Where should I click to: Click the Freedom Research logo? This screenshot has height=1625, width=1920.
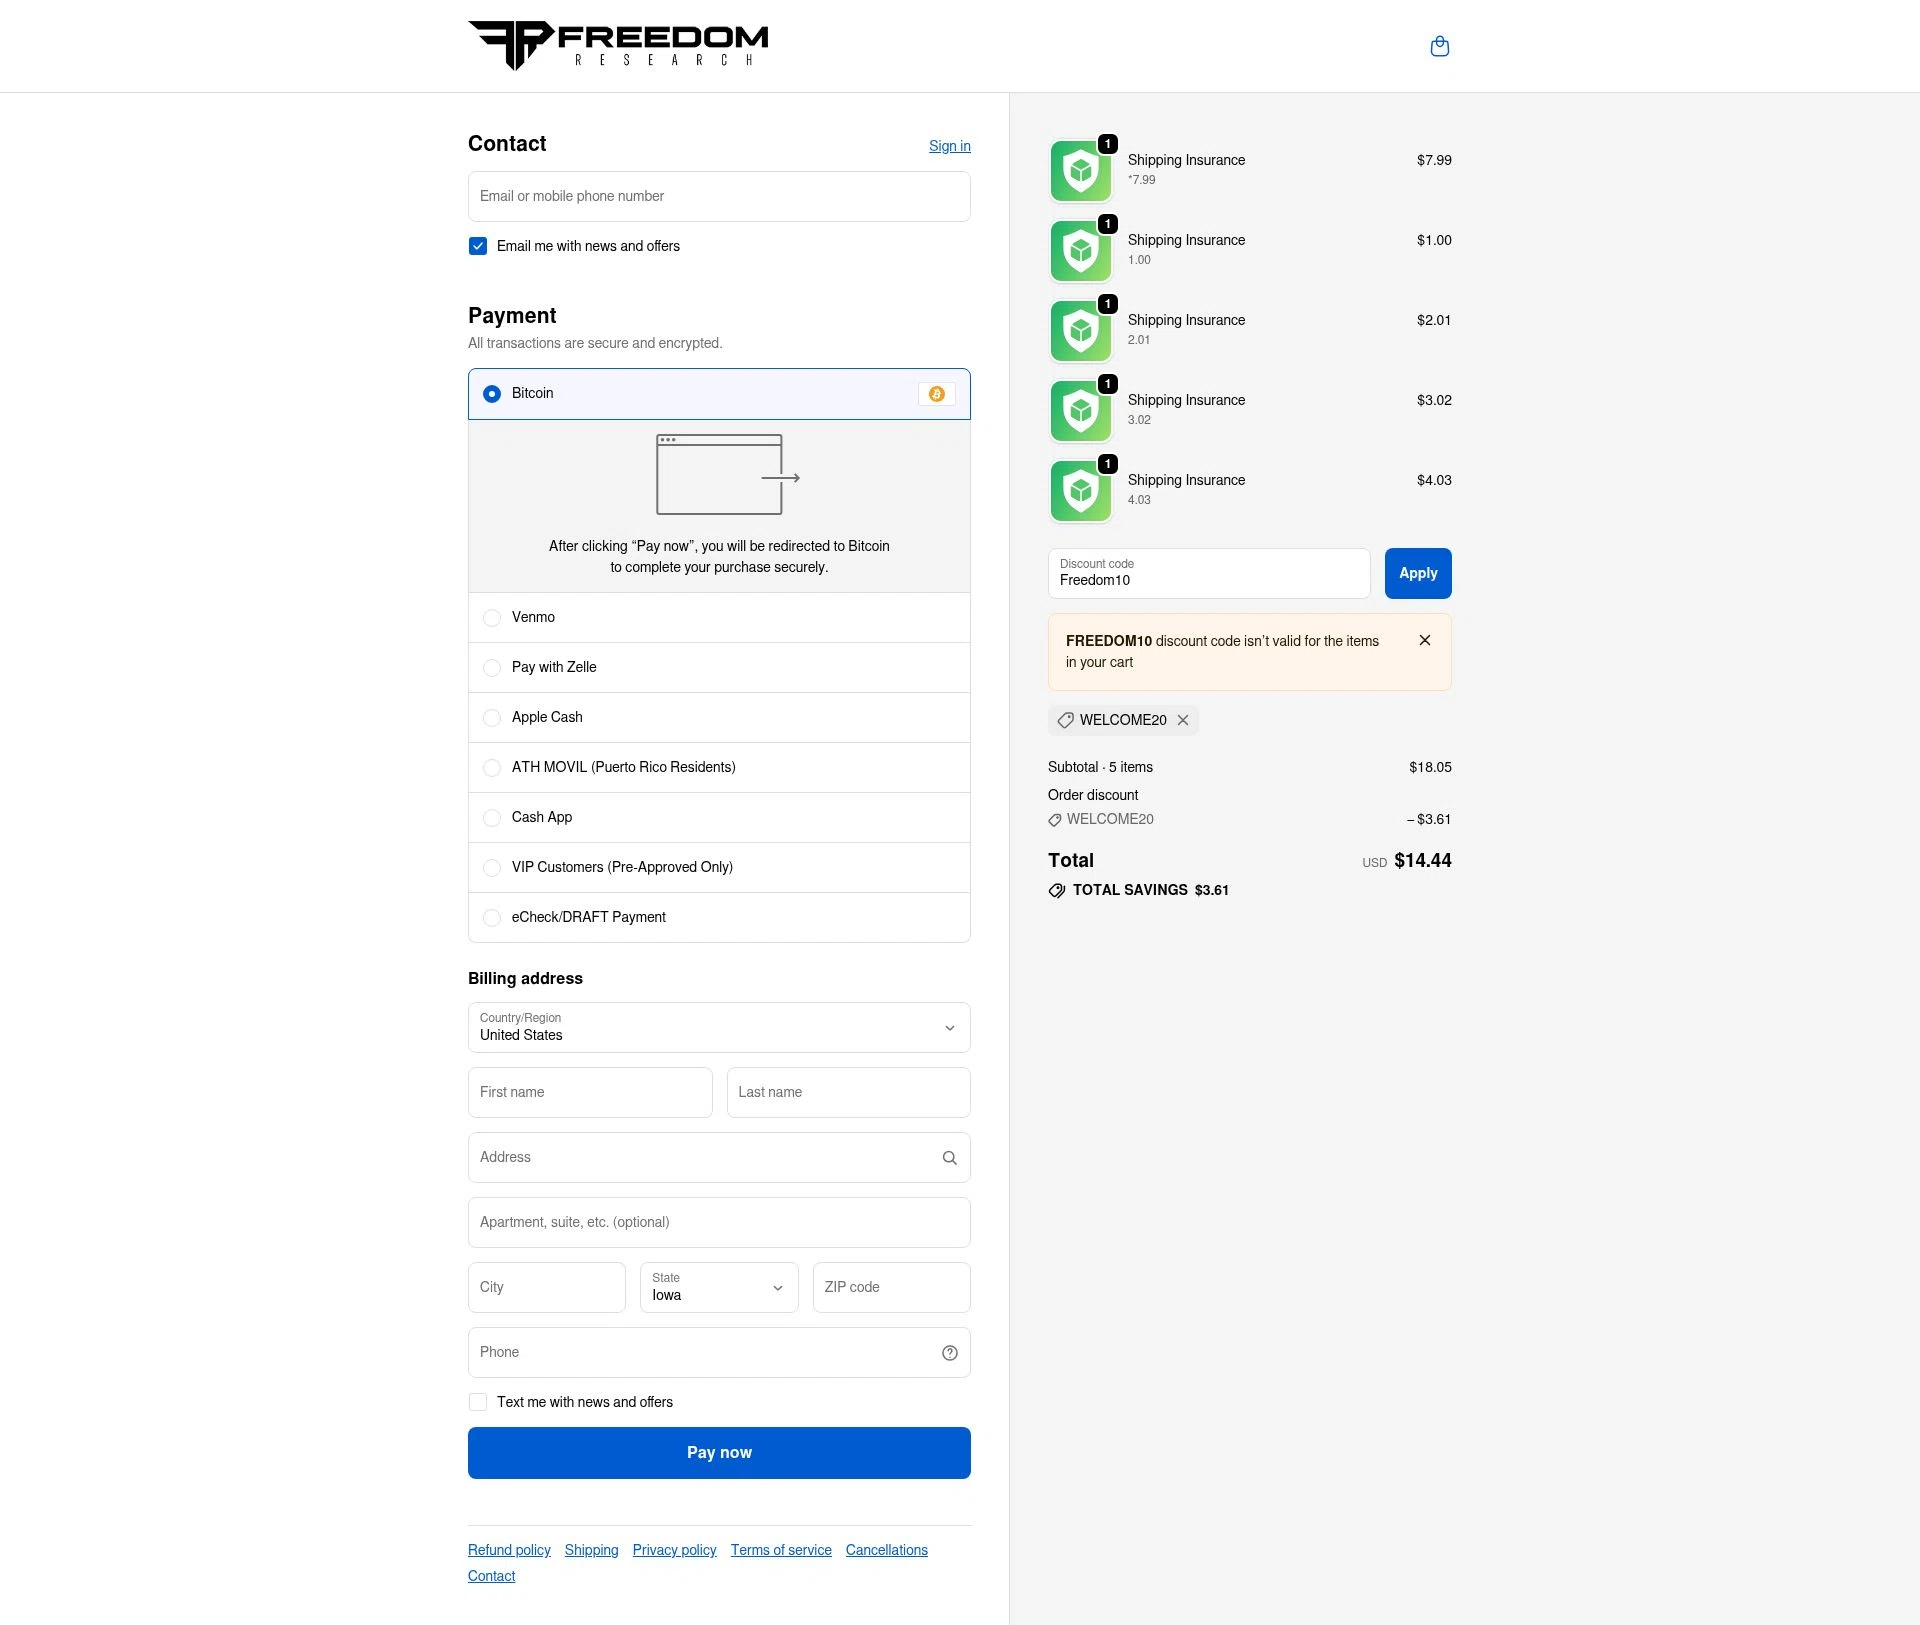click(617, 44)
